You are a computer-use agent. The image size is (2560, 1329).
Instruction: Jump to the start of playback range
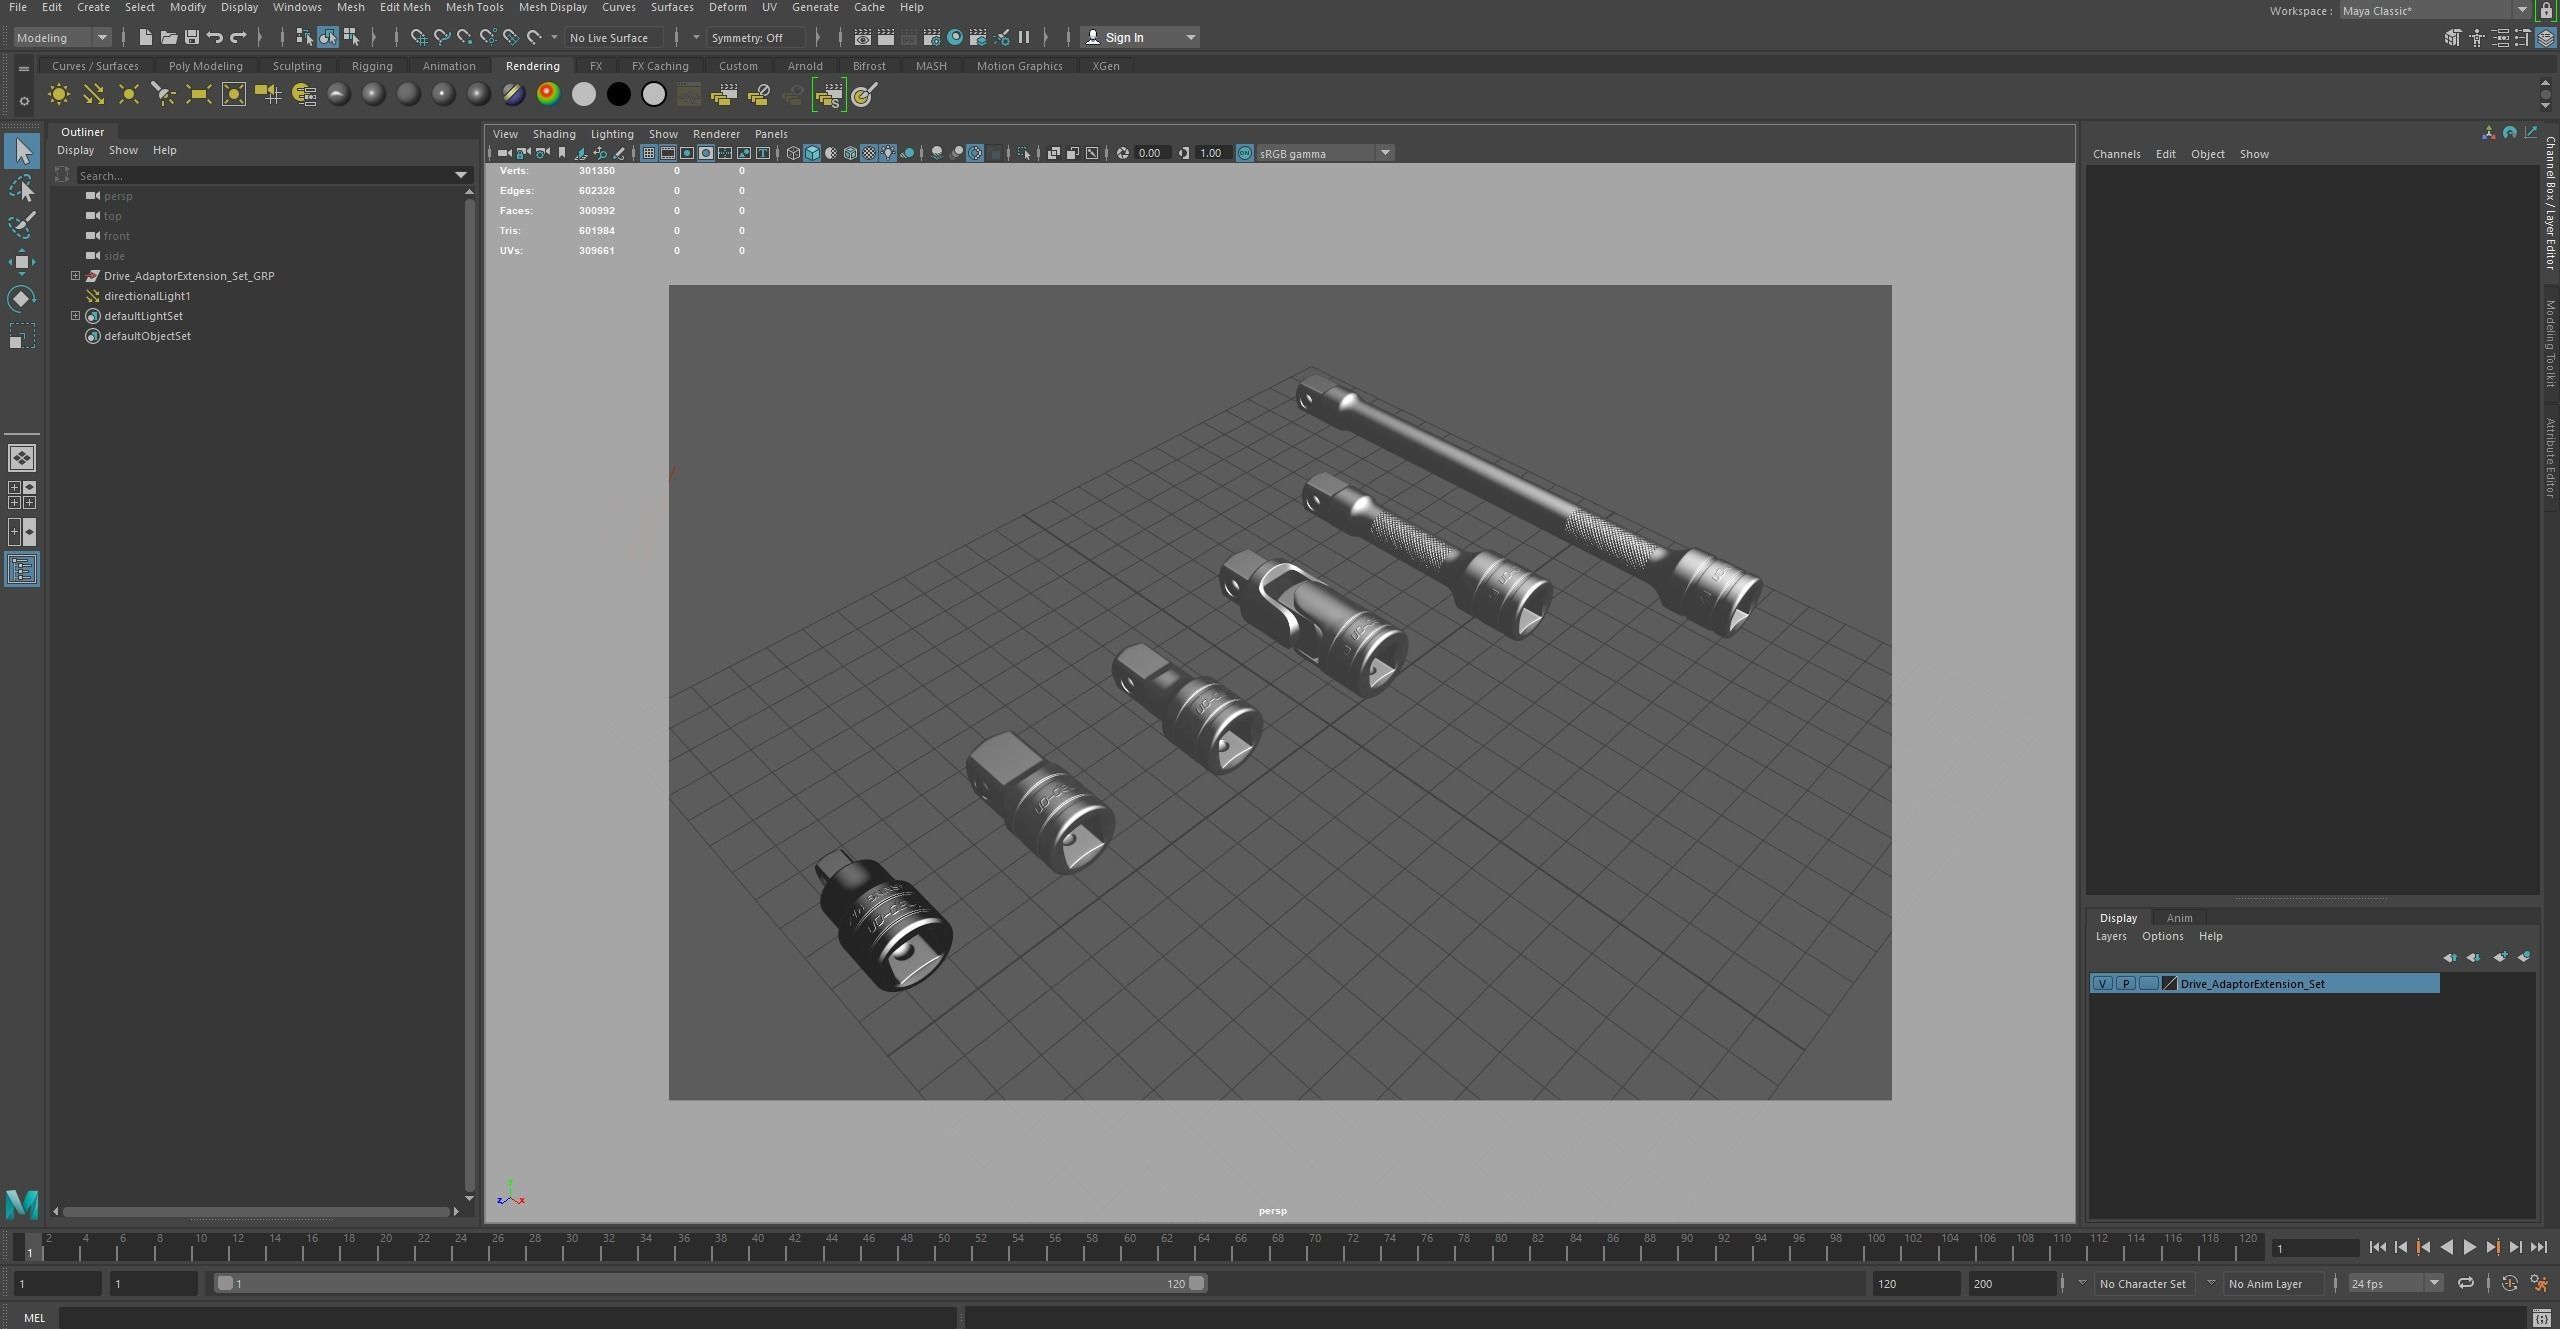point(2378,1247)
